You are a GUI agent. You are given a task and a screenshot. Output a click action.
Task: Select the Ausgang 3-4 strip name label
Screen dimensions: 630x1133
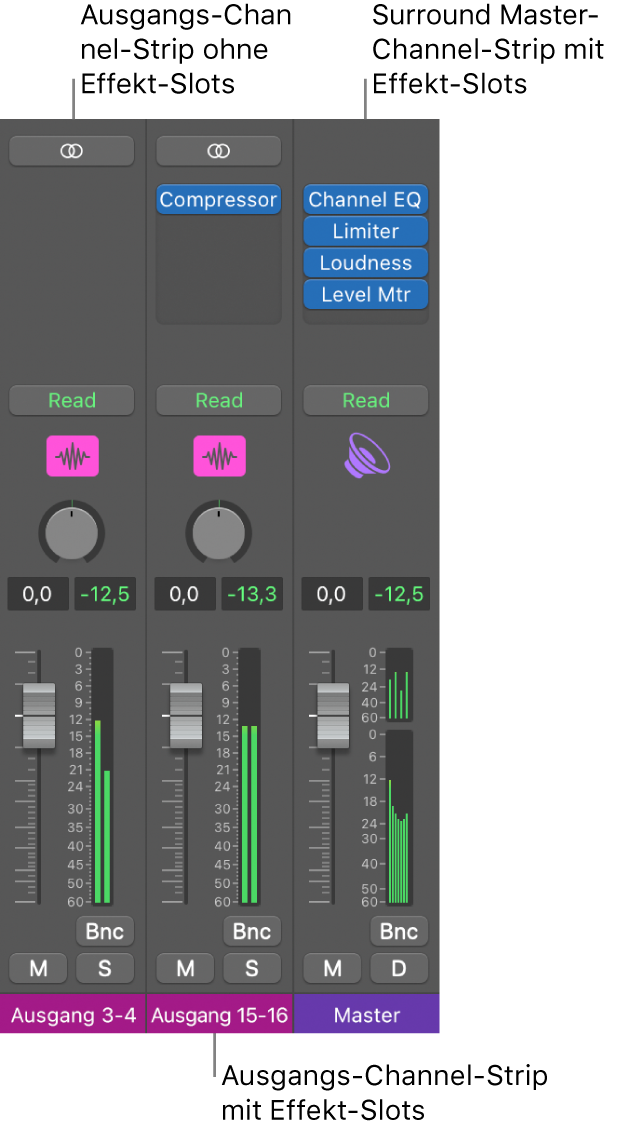point(73,1014)
